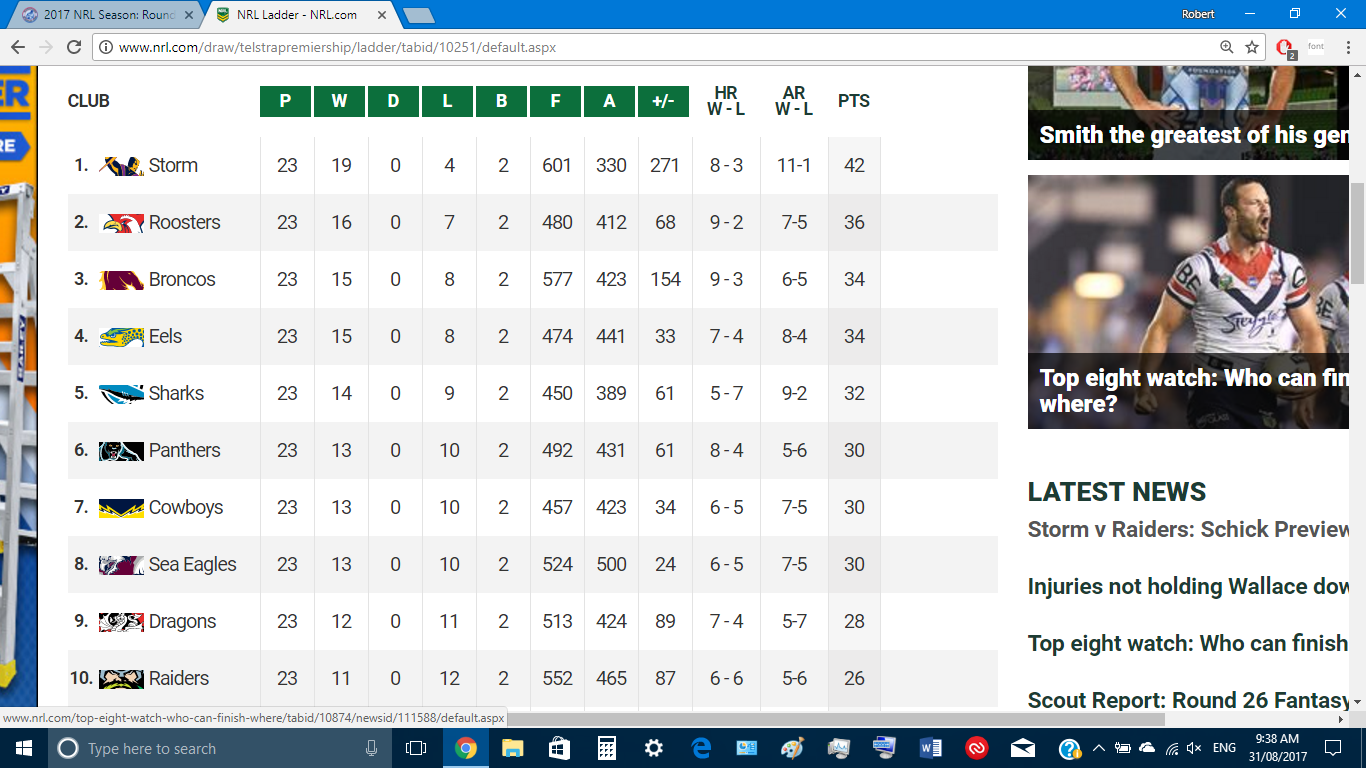
Task: Change the ENG input language indicator
Action: click(1224, 748)
